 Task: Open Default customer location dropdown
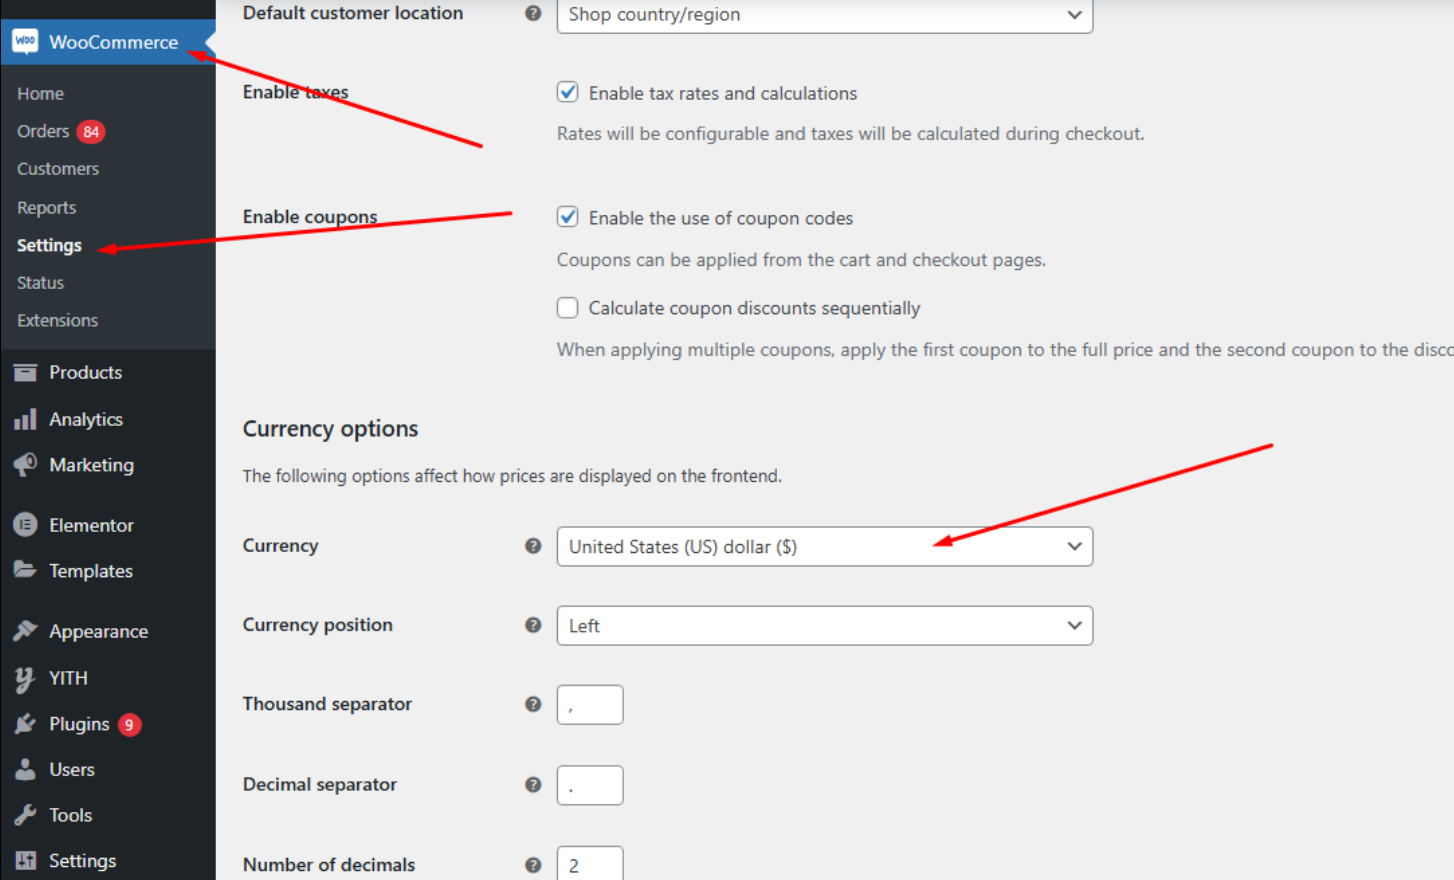[824, 15]
